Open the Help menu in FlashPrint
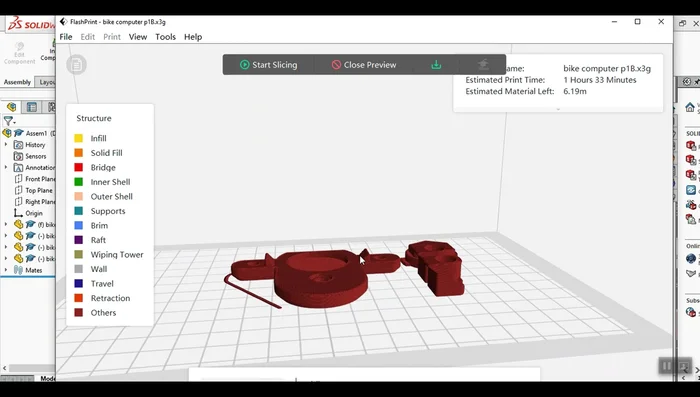Screen dimensions: 700x397 point(193,37)
